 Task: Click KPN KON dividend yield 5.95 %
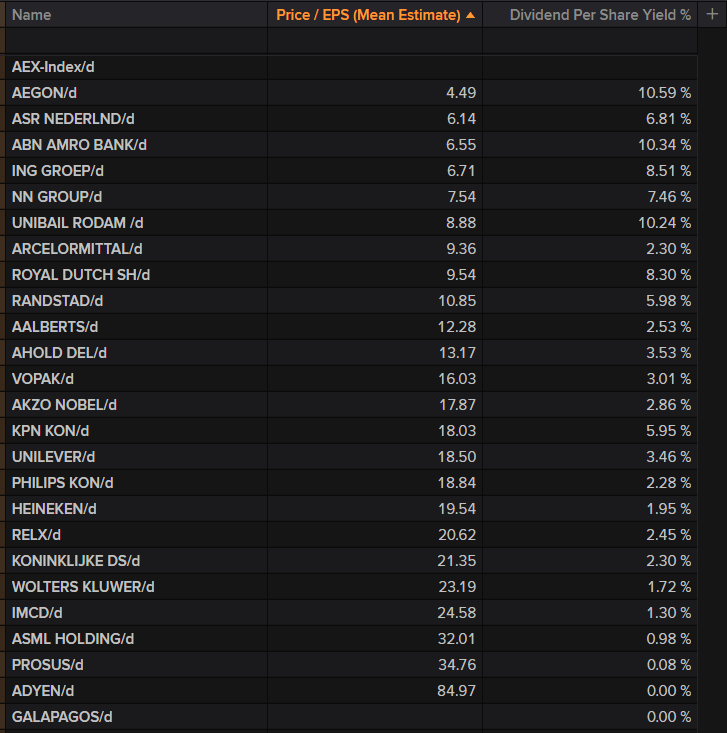click(669, 431)
